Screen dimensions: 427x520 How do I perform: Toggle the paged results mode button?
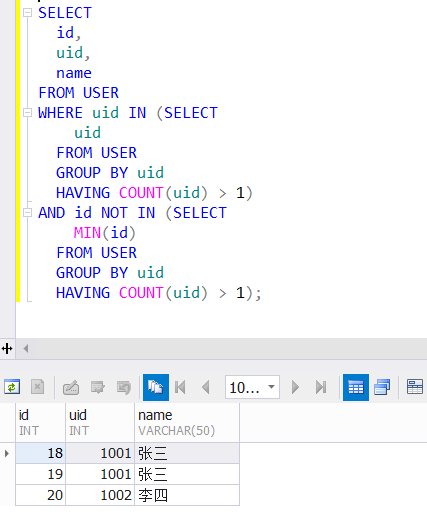pos(156,387)
